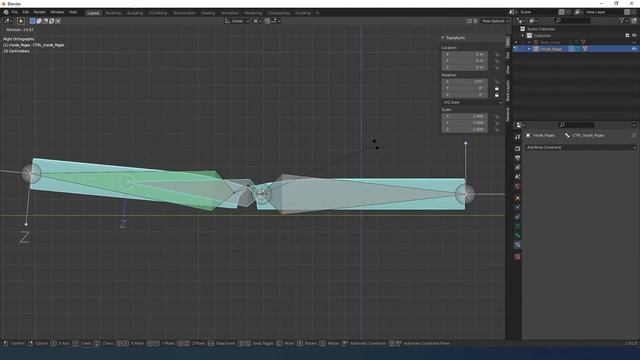640x360 pixels.
Task: Open the 3D viewport editor type menu
Action: (8, 21)
